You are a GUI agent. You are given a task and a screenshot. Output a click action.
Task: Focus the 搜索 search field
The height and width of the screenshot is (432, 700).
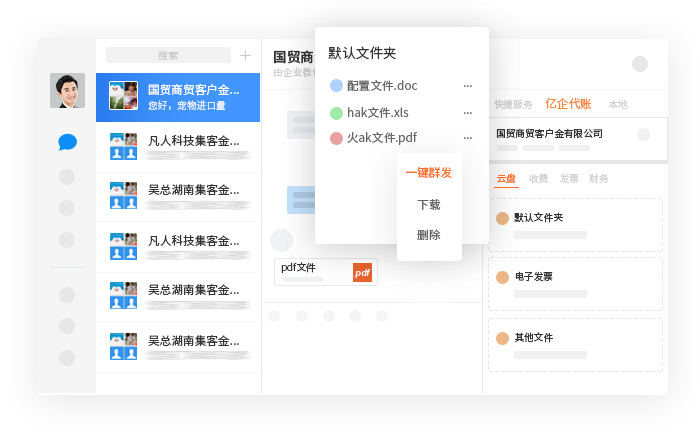tap(168, 55)
